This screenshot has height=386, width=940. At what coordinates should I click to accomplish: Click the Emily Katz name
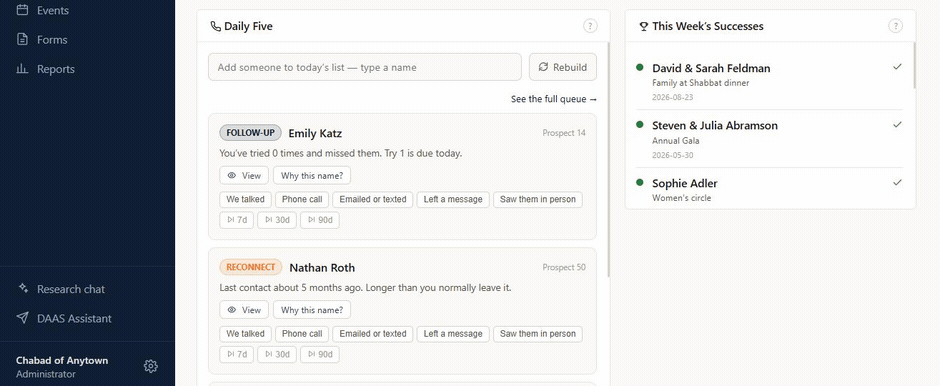click(x=315, y=133)
